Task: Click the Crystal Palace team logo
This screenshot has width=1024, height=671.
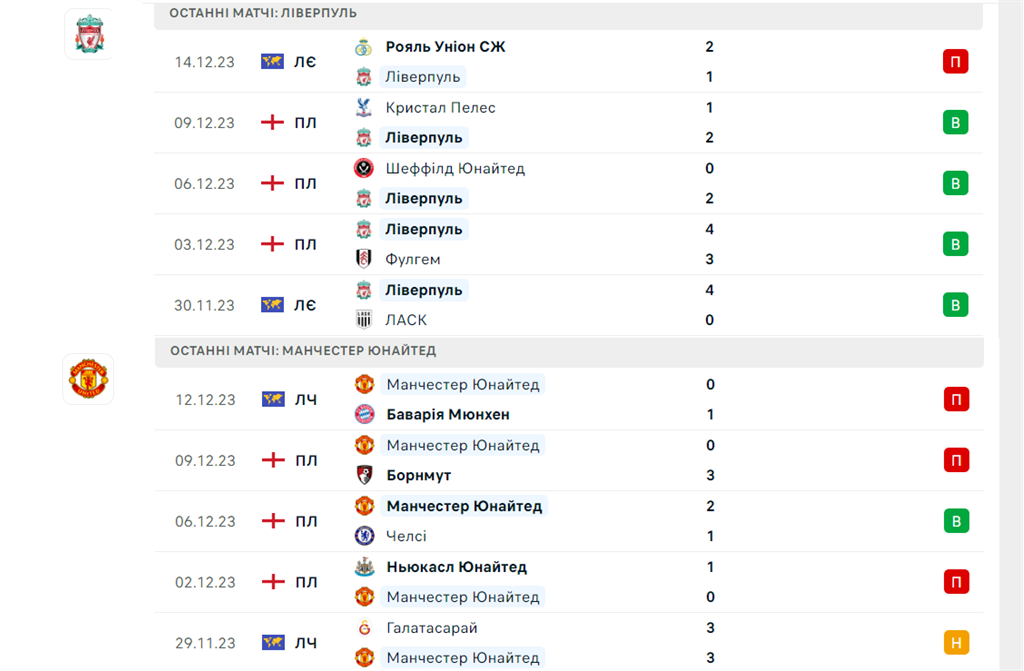Action: coord(364,108)
